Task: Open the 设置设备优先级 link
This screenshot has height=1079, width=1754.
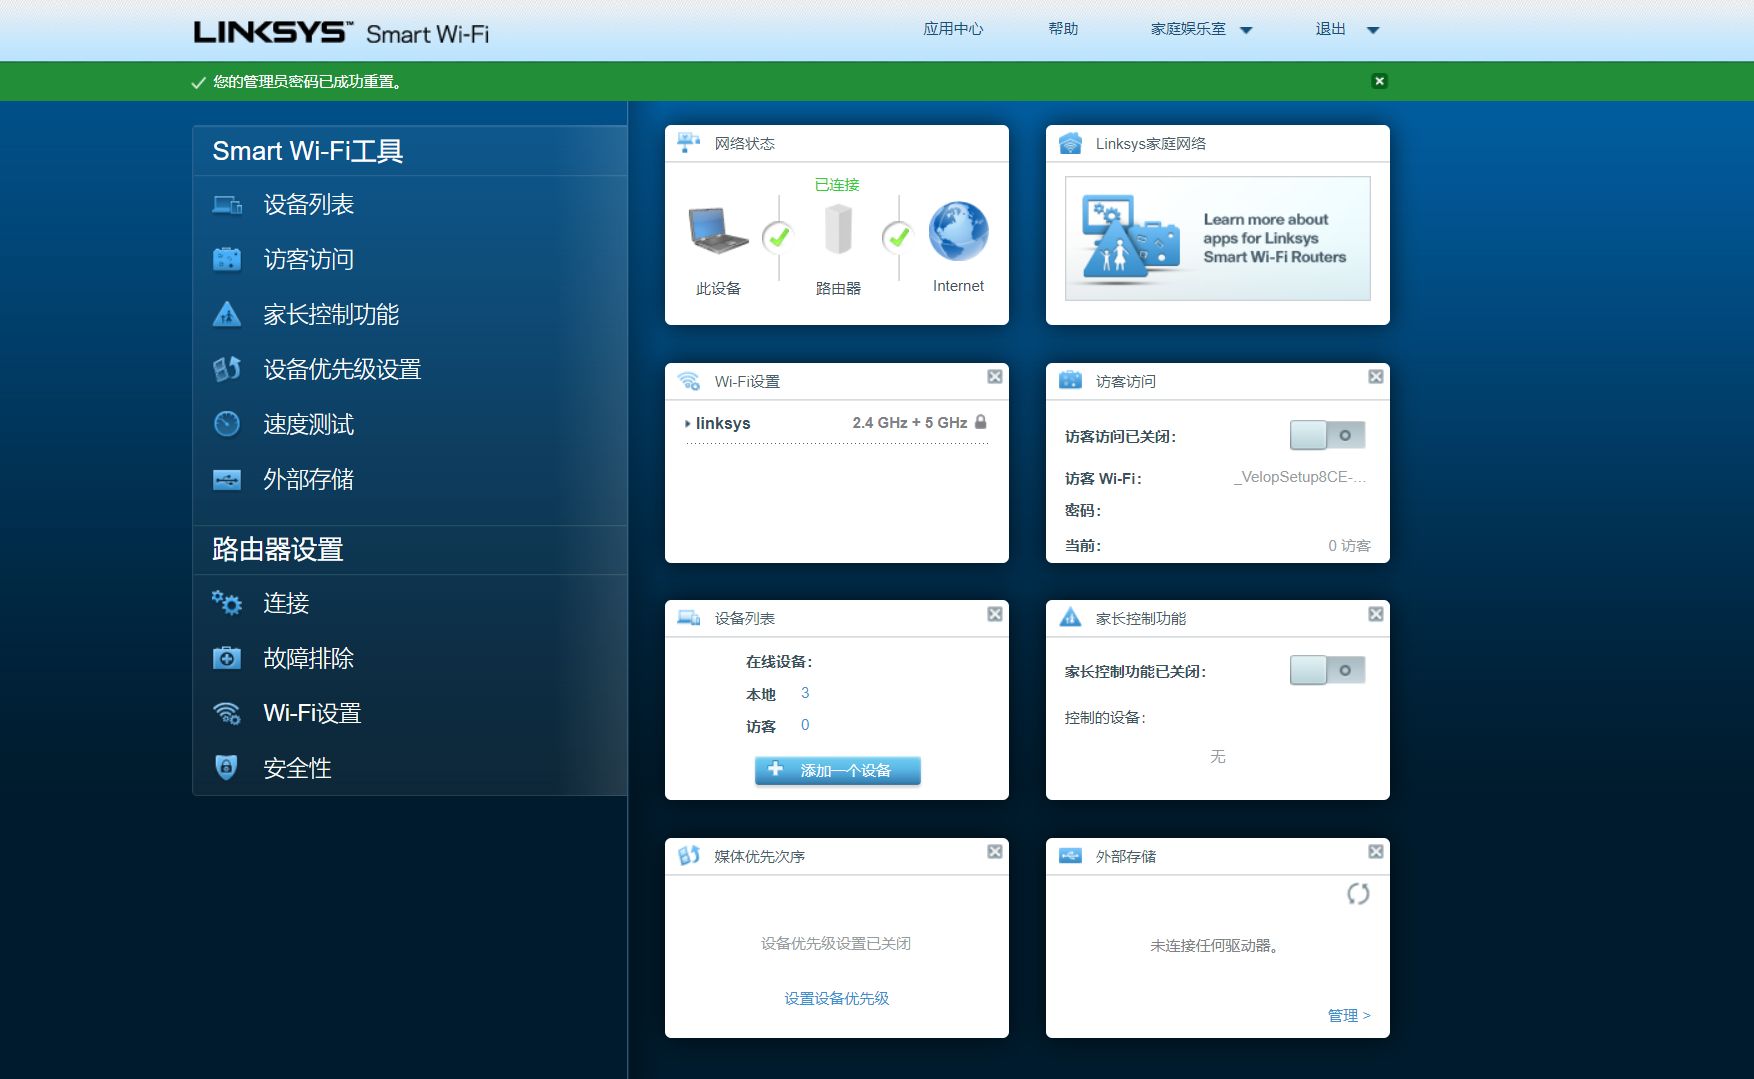Action: pyautogui.click(x=836, y=998)
